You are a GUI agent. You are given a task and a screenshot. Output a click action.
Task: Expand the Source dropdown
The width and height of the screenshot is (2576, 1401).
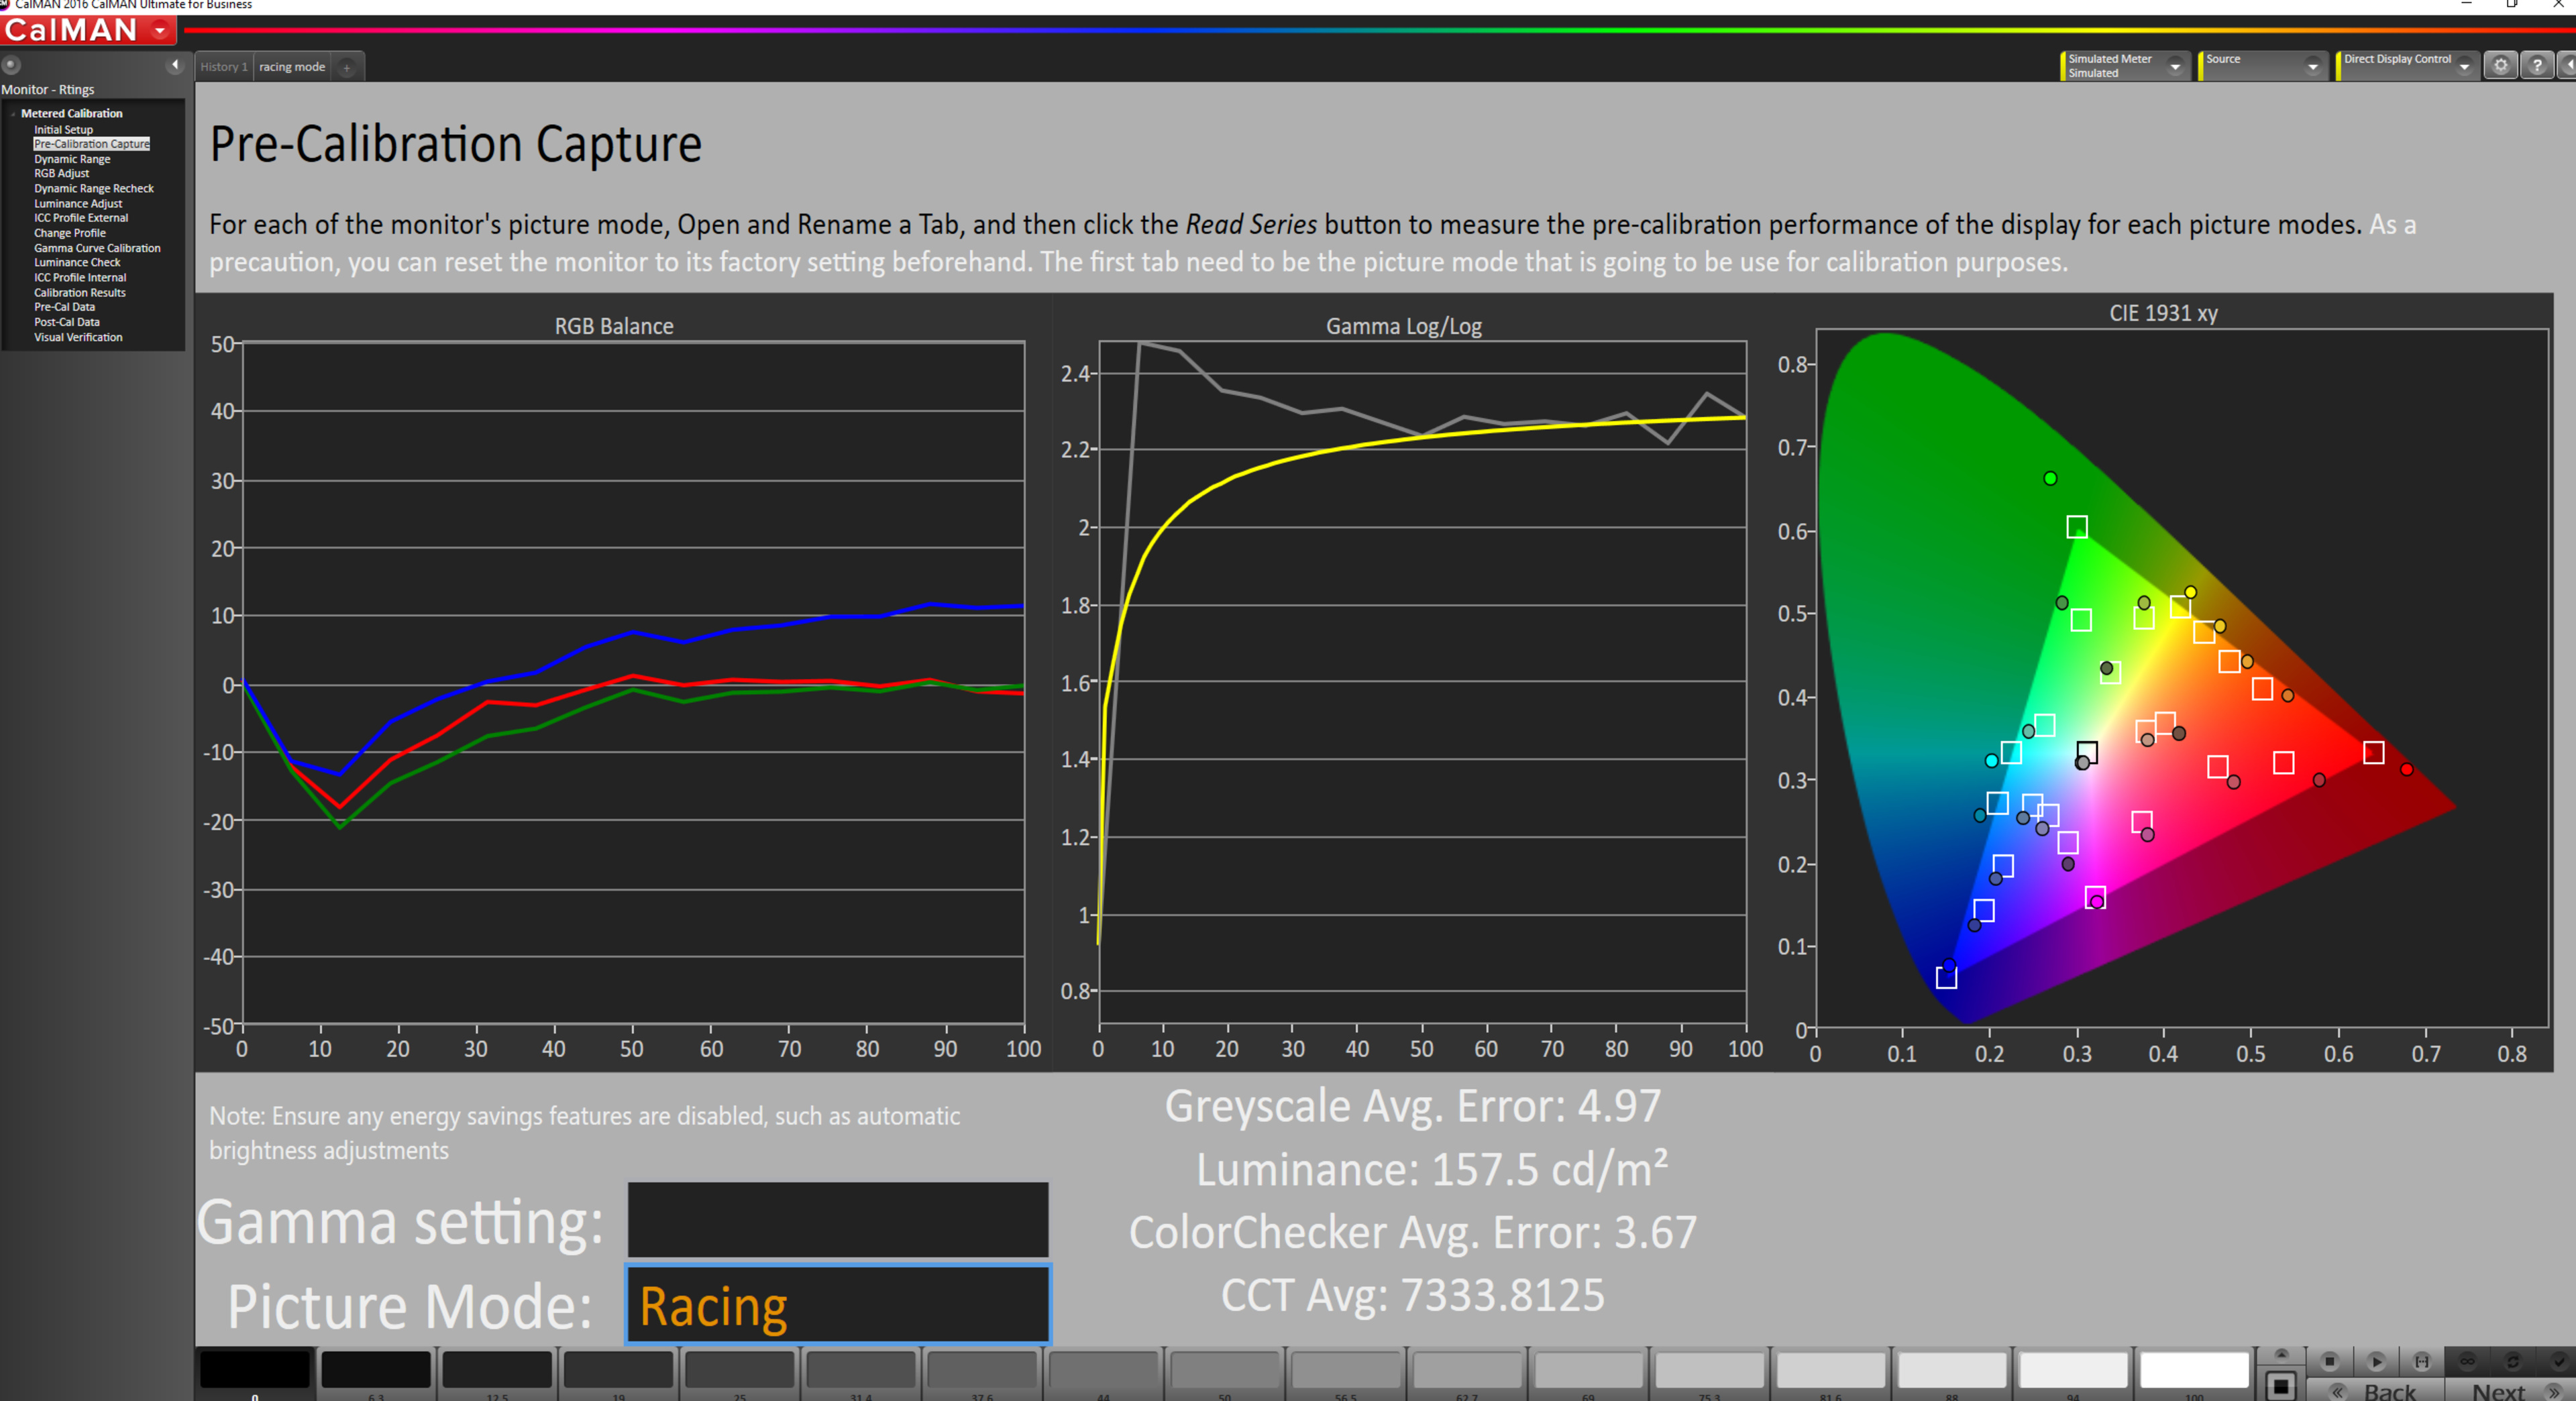2312,67
